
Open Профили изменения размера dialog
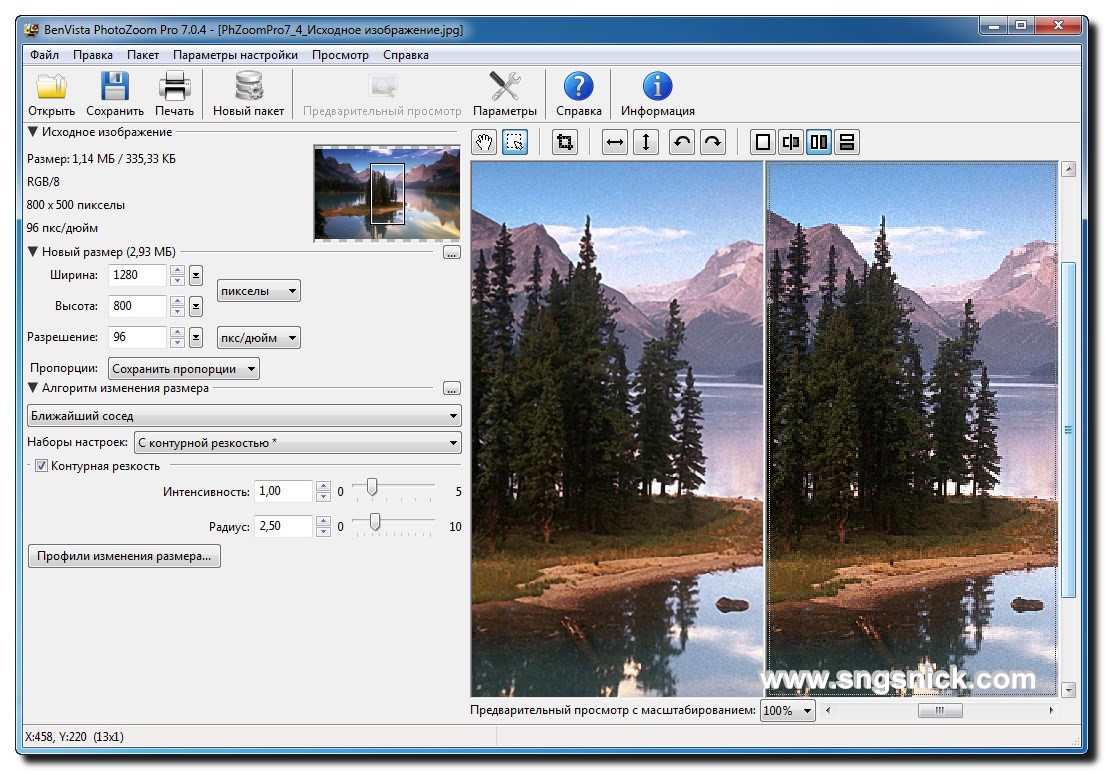[124, 555]
